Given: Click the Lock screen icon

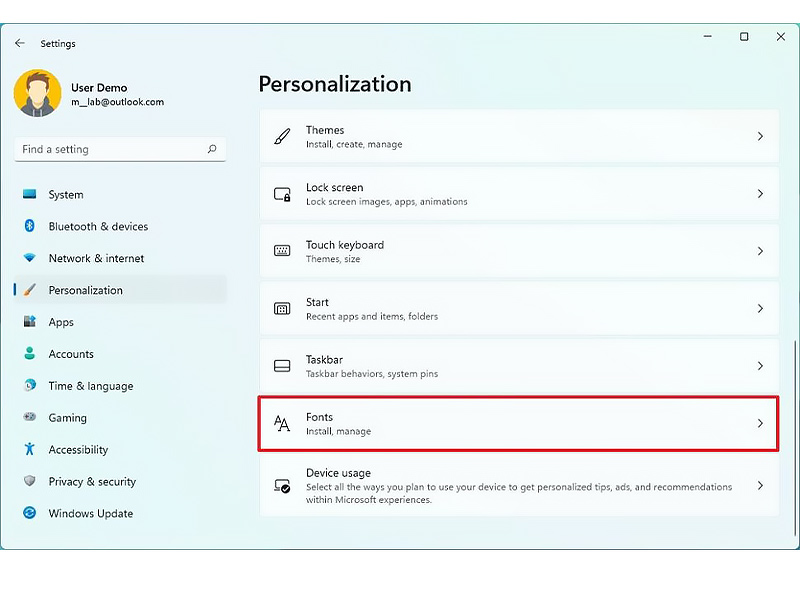Looking at the screenshot, I should (282, 194).
